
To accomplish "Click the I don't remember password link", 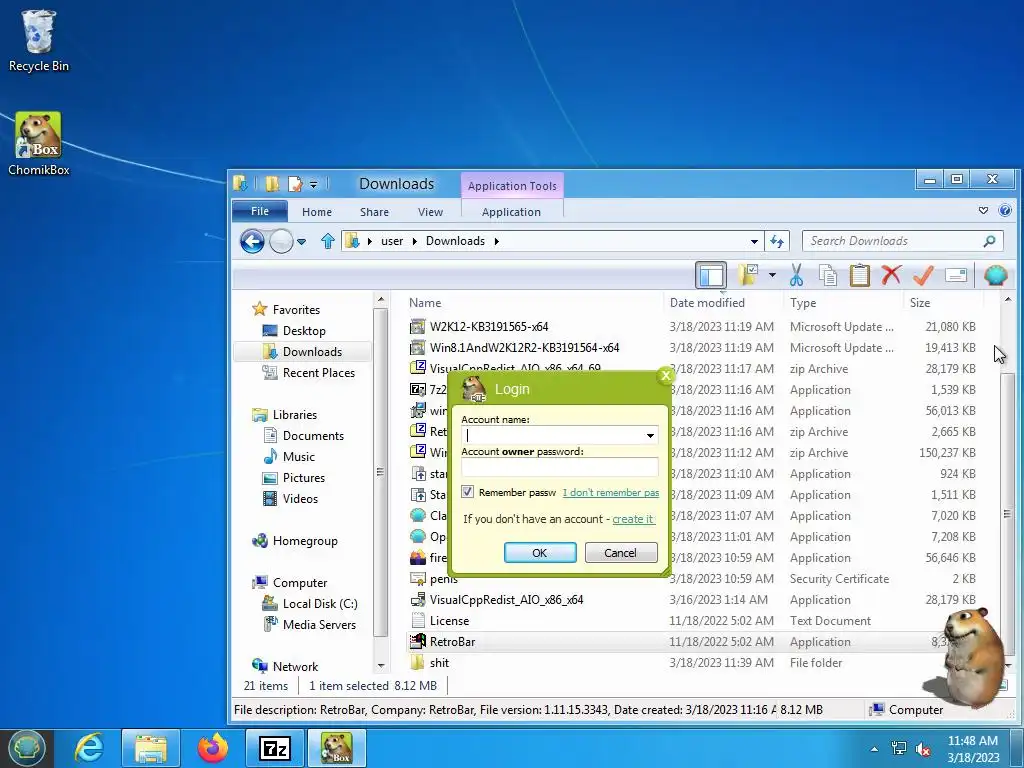I will [x=611, y=492].
